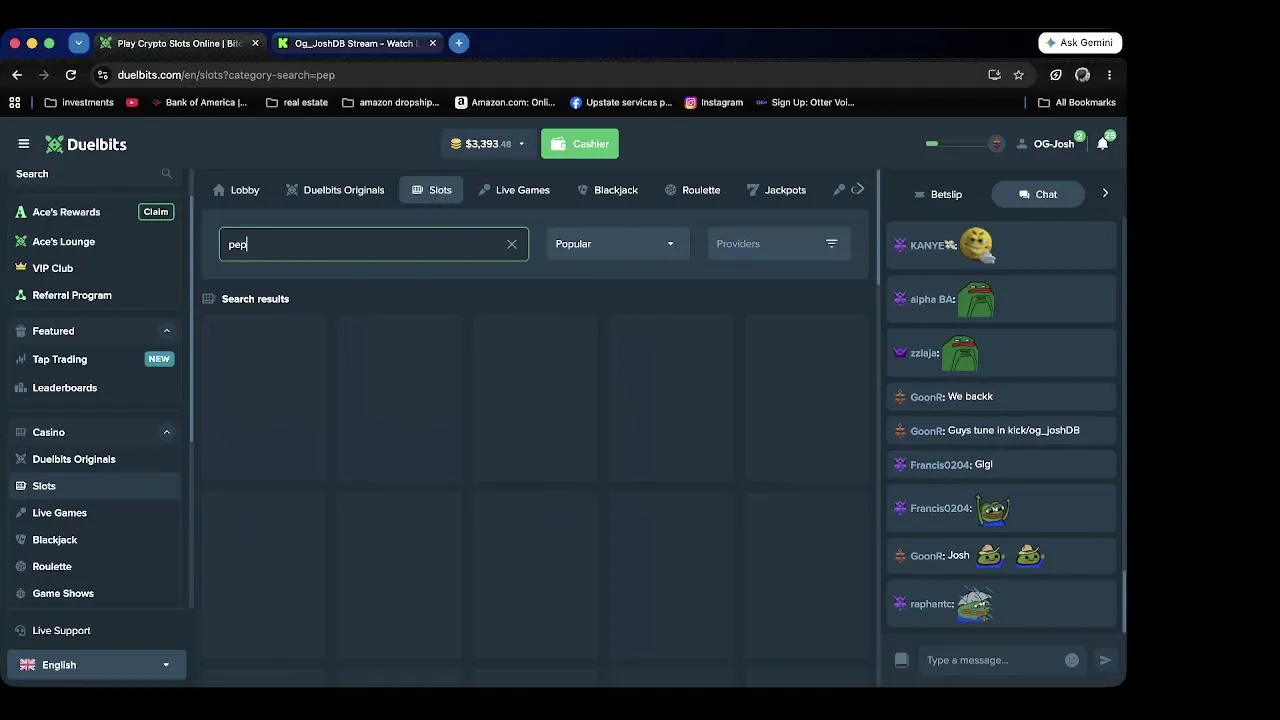Reload the page in Chrome

pyautogui.click(x=71, y=75)
